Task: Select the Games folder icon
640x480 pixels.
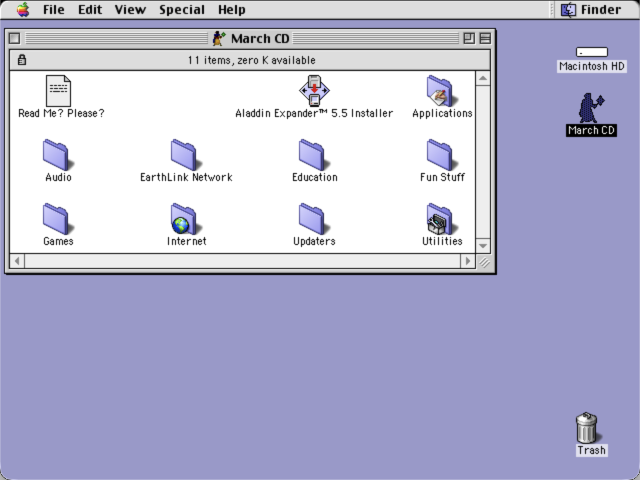Action: click(58, 219)
